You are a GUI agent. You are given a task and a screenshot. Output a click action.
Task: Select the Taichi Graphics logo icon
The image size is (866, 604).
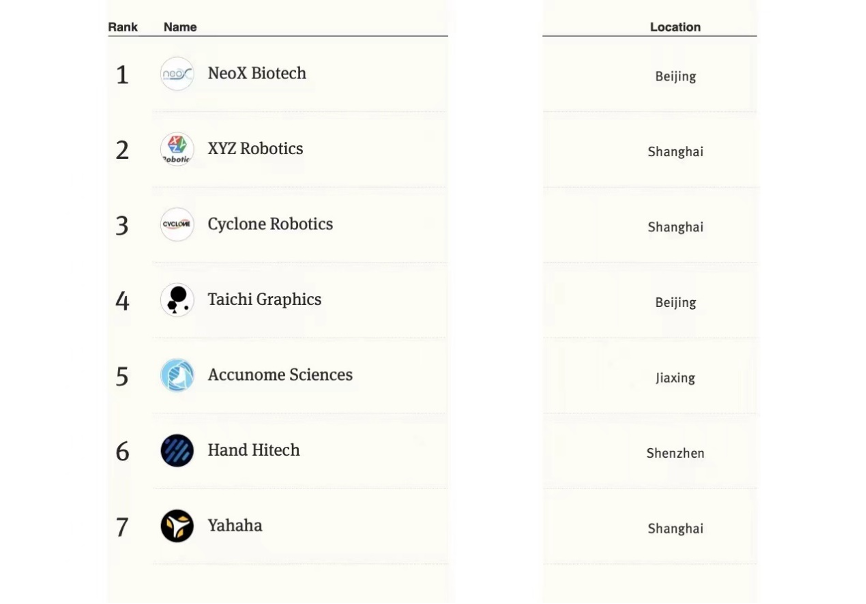[177, 300]
